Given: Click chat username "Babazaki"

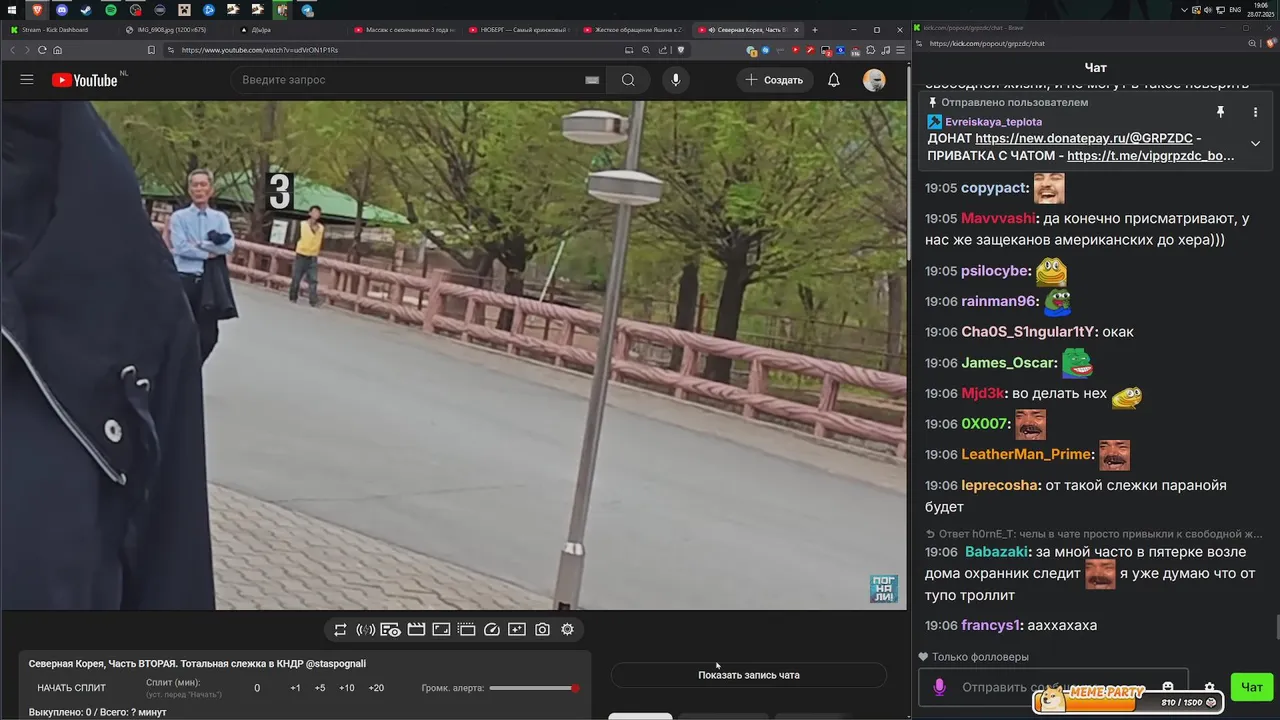Looking at the screenshot, I should click(997, 552).
